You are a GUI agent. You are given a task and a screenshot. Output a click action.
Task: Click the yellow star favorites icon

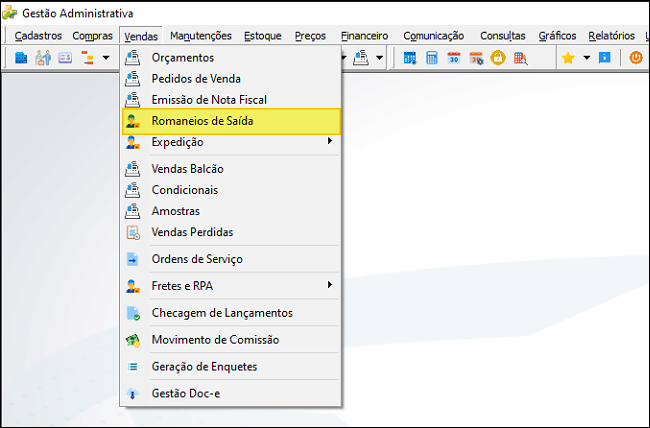pyautogui.click(x=568, y=58)
